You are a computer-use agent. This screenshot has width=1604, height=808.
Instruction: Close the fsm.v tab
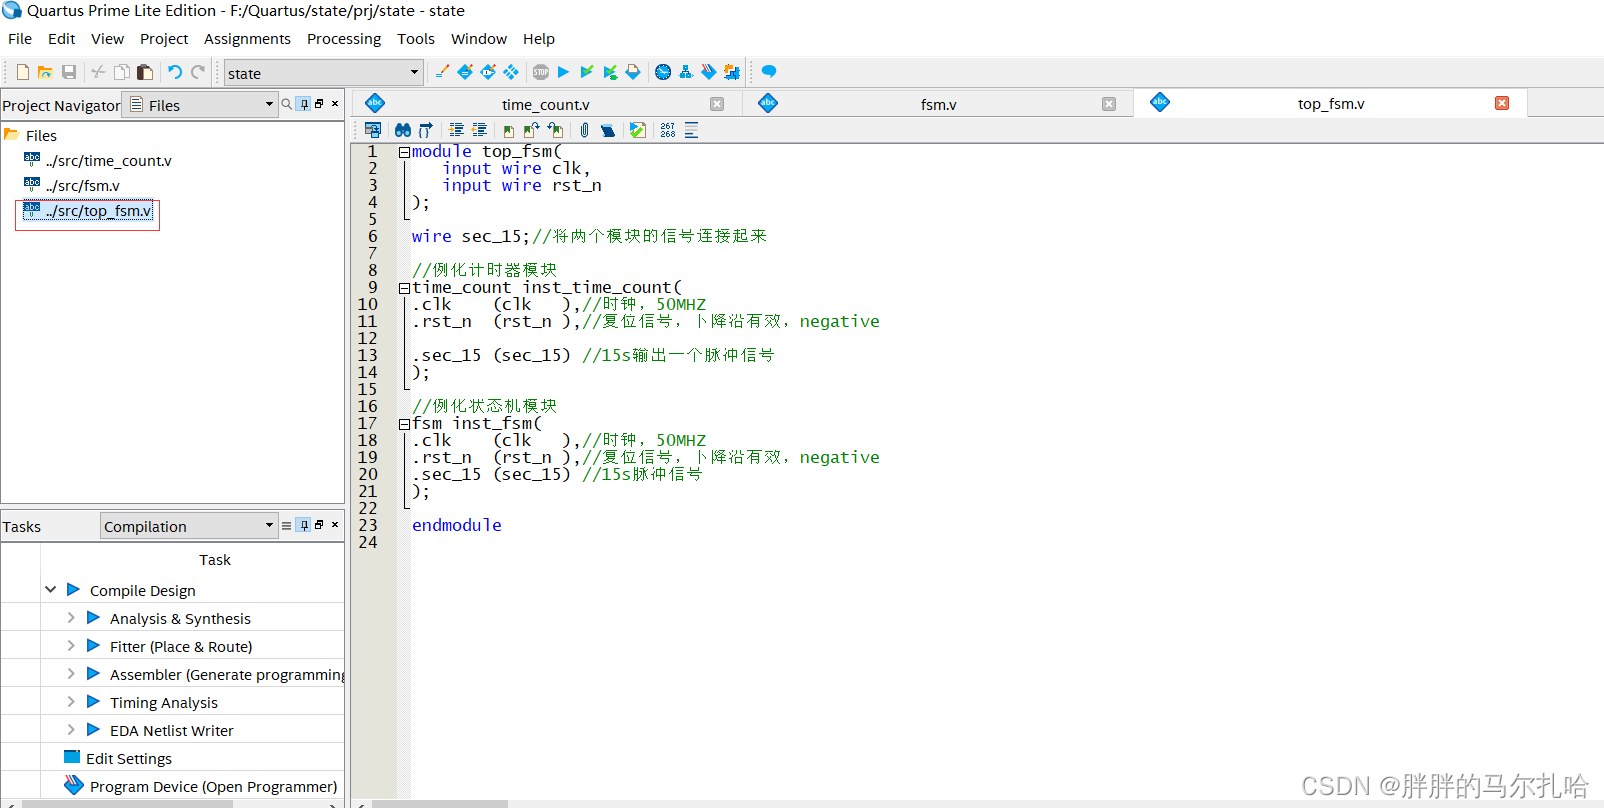[x=1109, y=104]
